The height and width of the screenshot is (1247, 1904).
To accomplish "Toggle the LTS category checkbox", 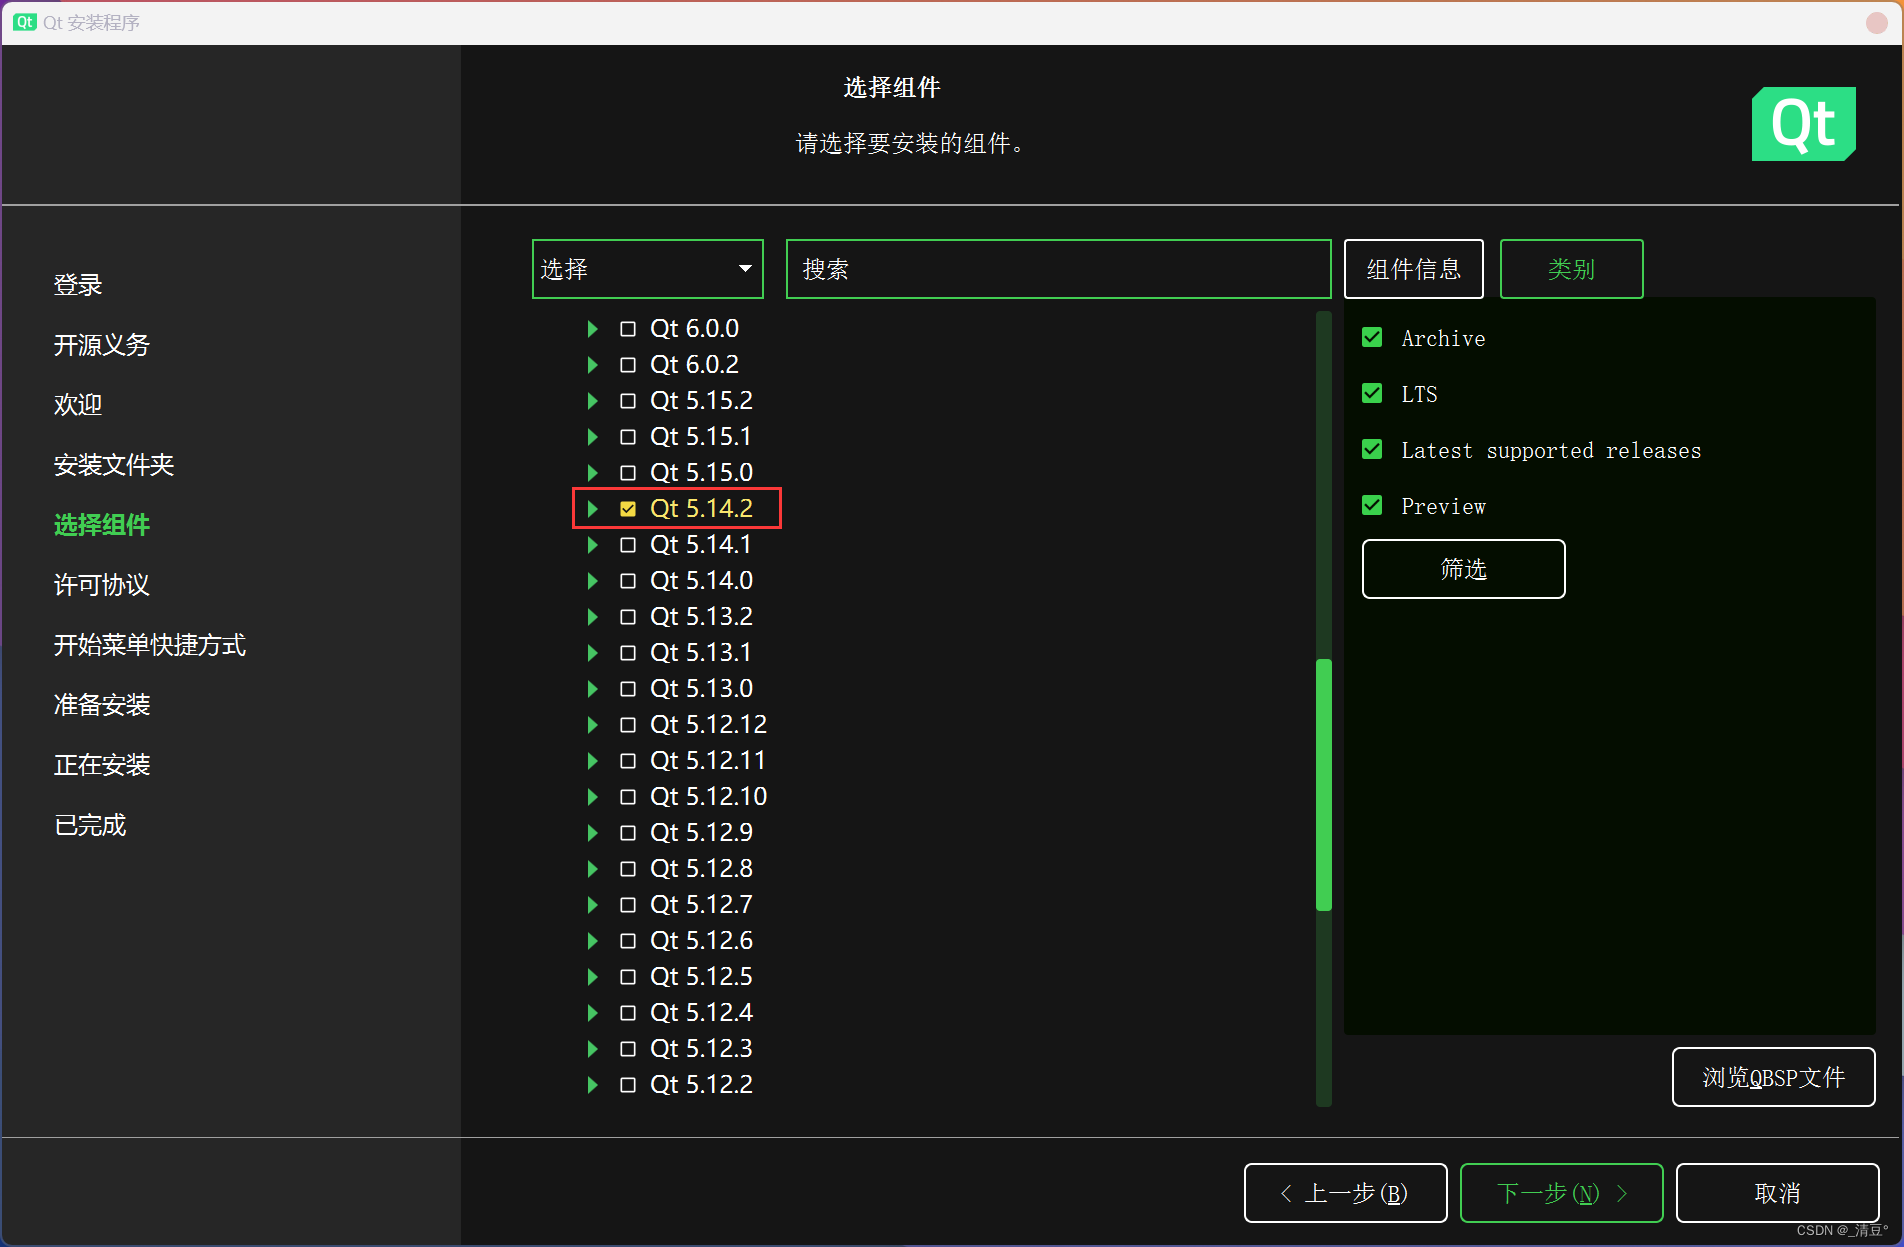I will (1372, 394).
